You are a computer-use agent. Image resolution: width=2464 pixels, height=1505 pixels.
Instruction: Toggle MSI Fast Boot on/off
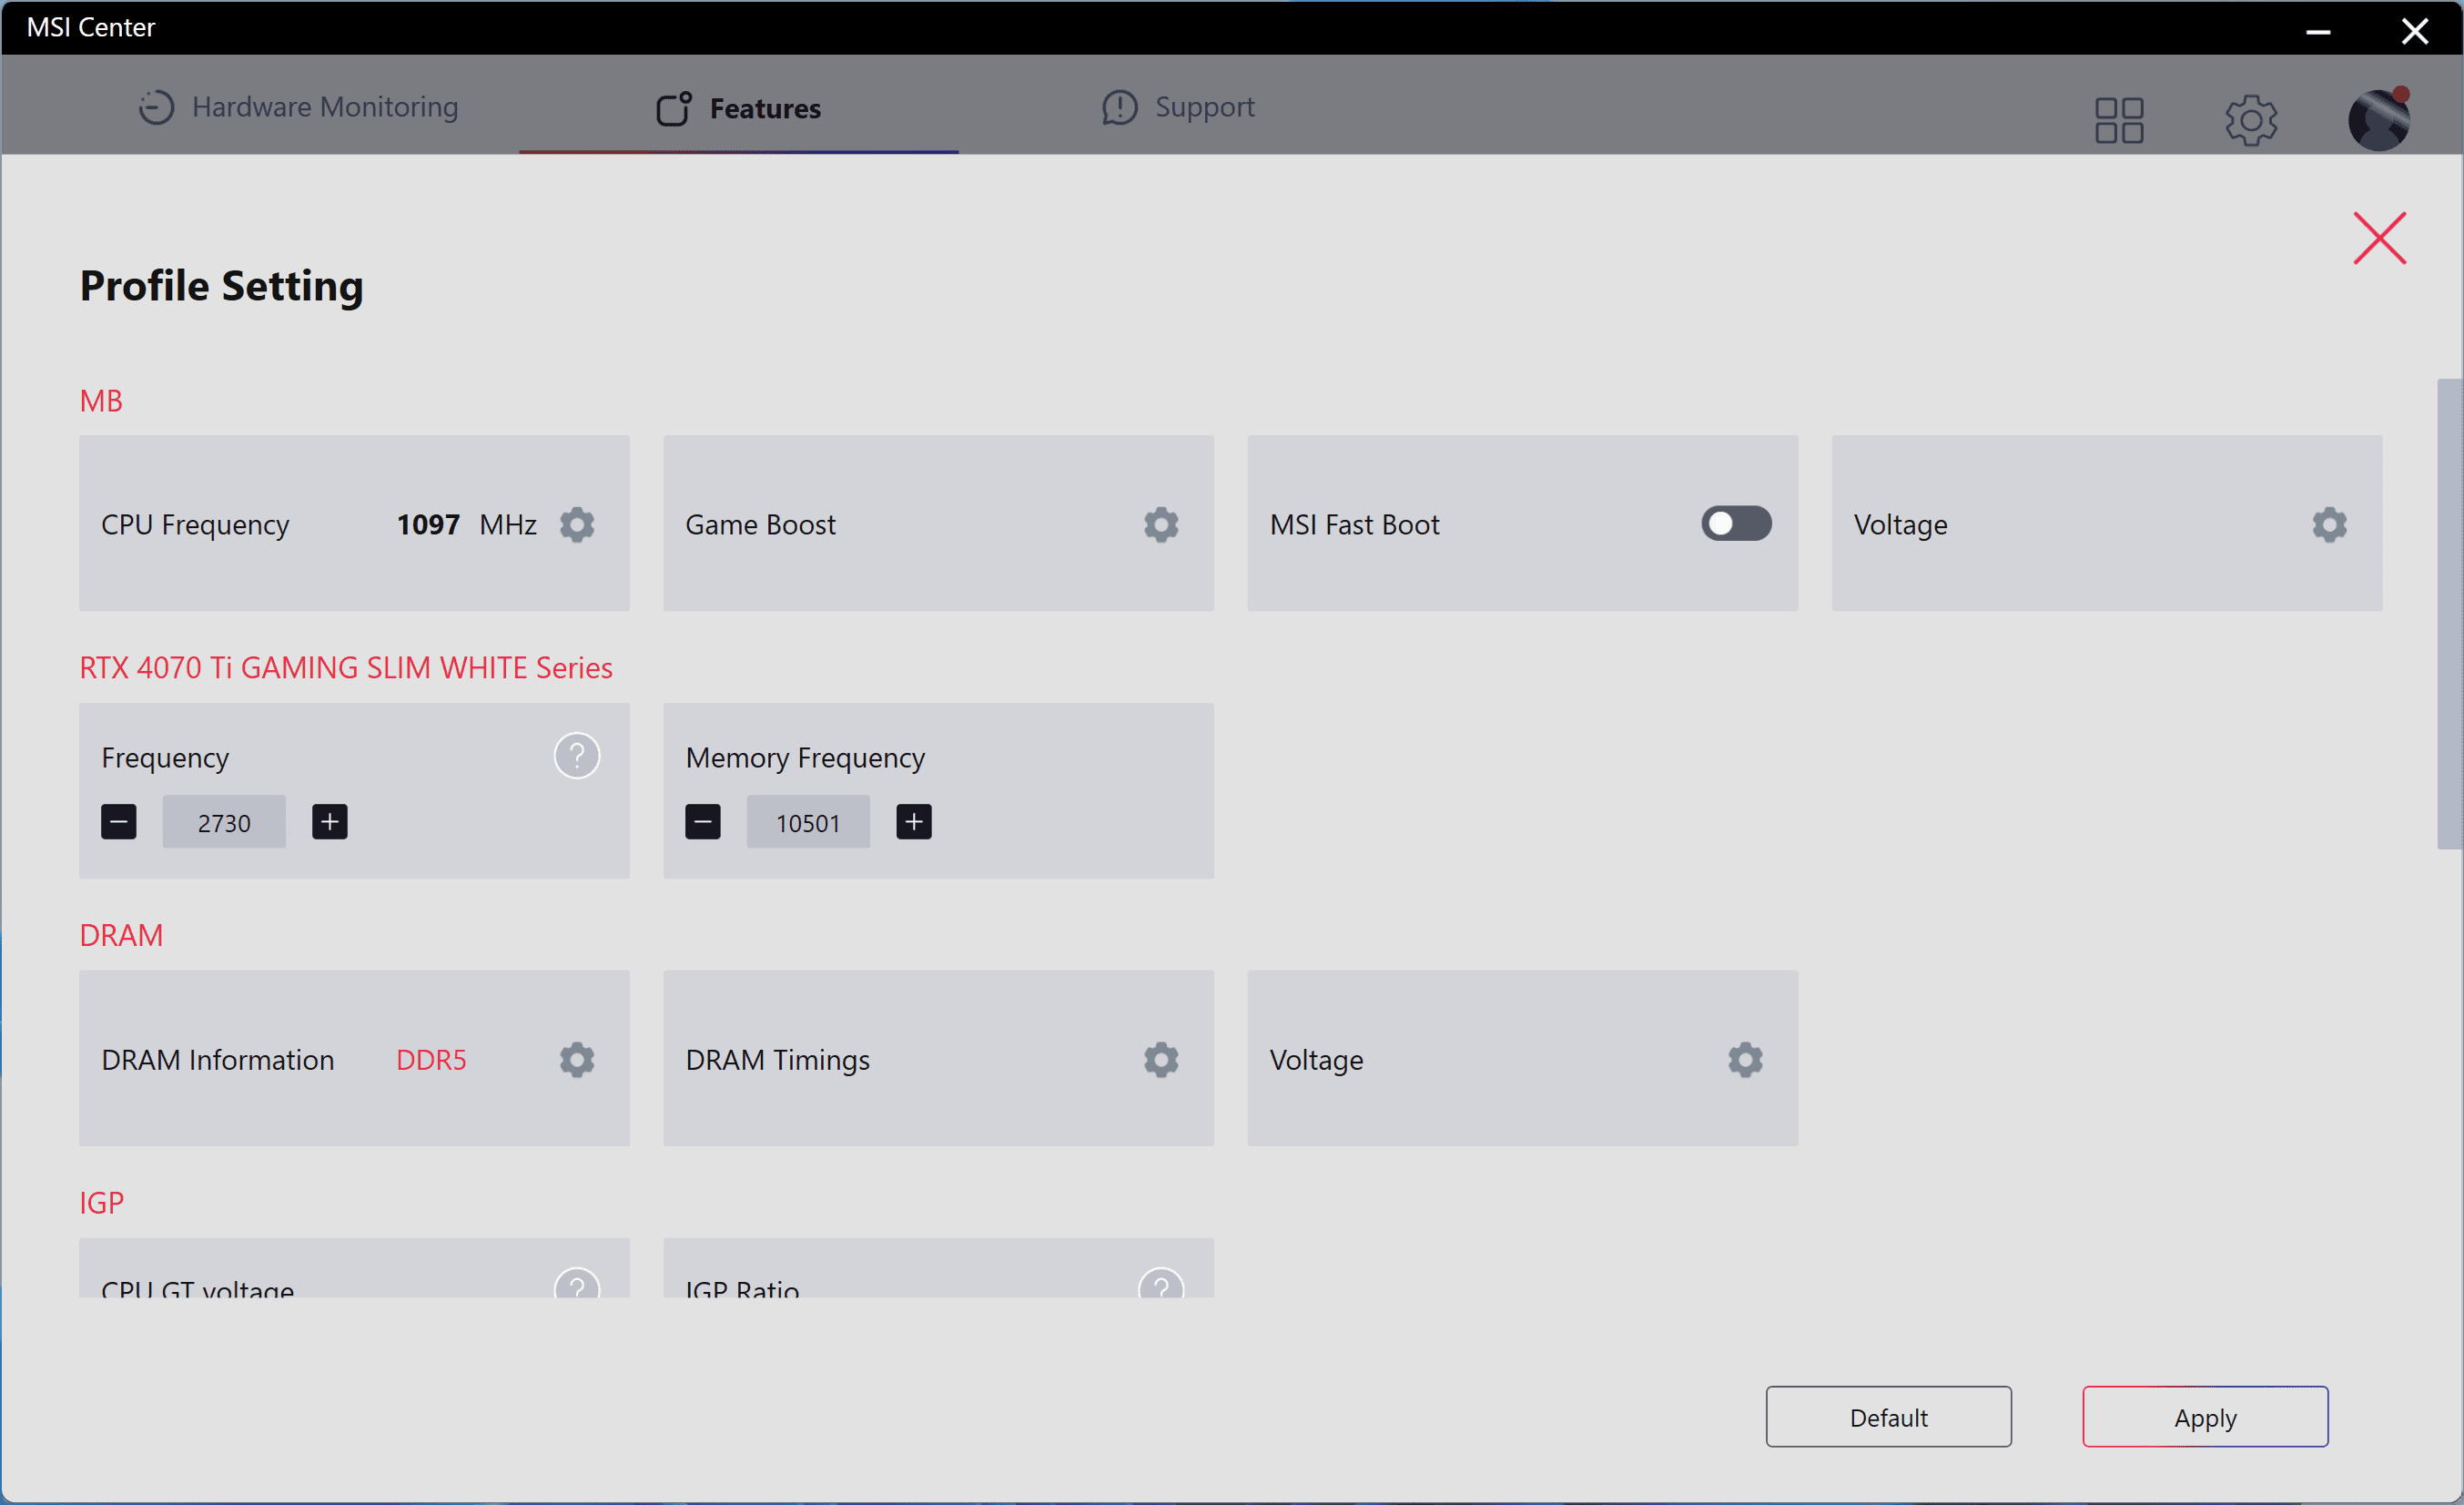[1736, 524]
